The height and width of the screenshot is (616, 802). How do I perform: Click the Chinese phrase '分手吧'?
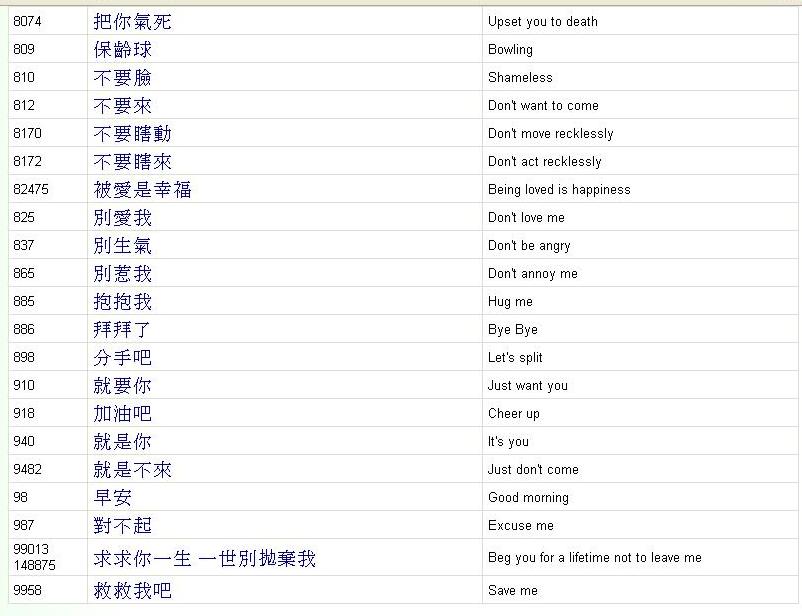pos(123,358)
